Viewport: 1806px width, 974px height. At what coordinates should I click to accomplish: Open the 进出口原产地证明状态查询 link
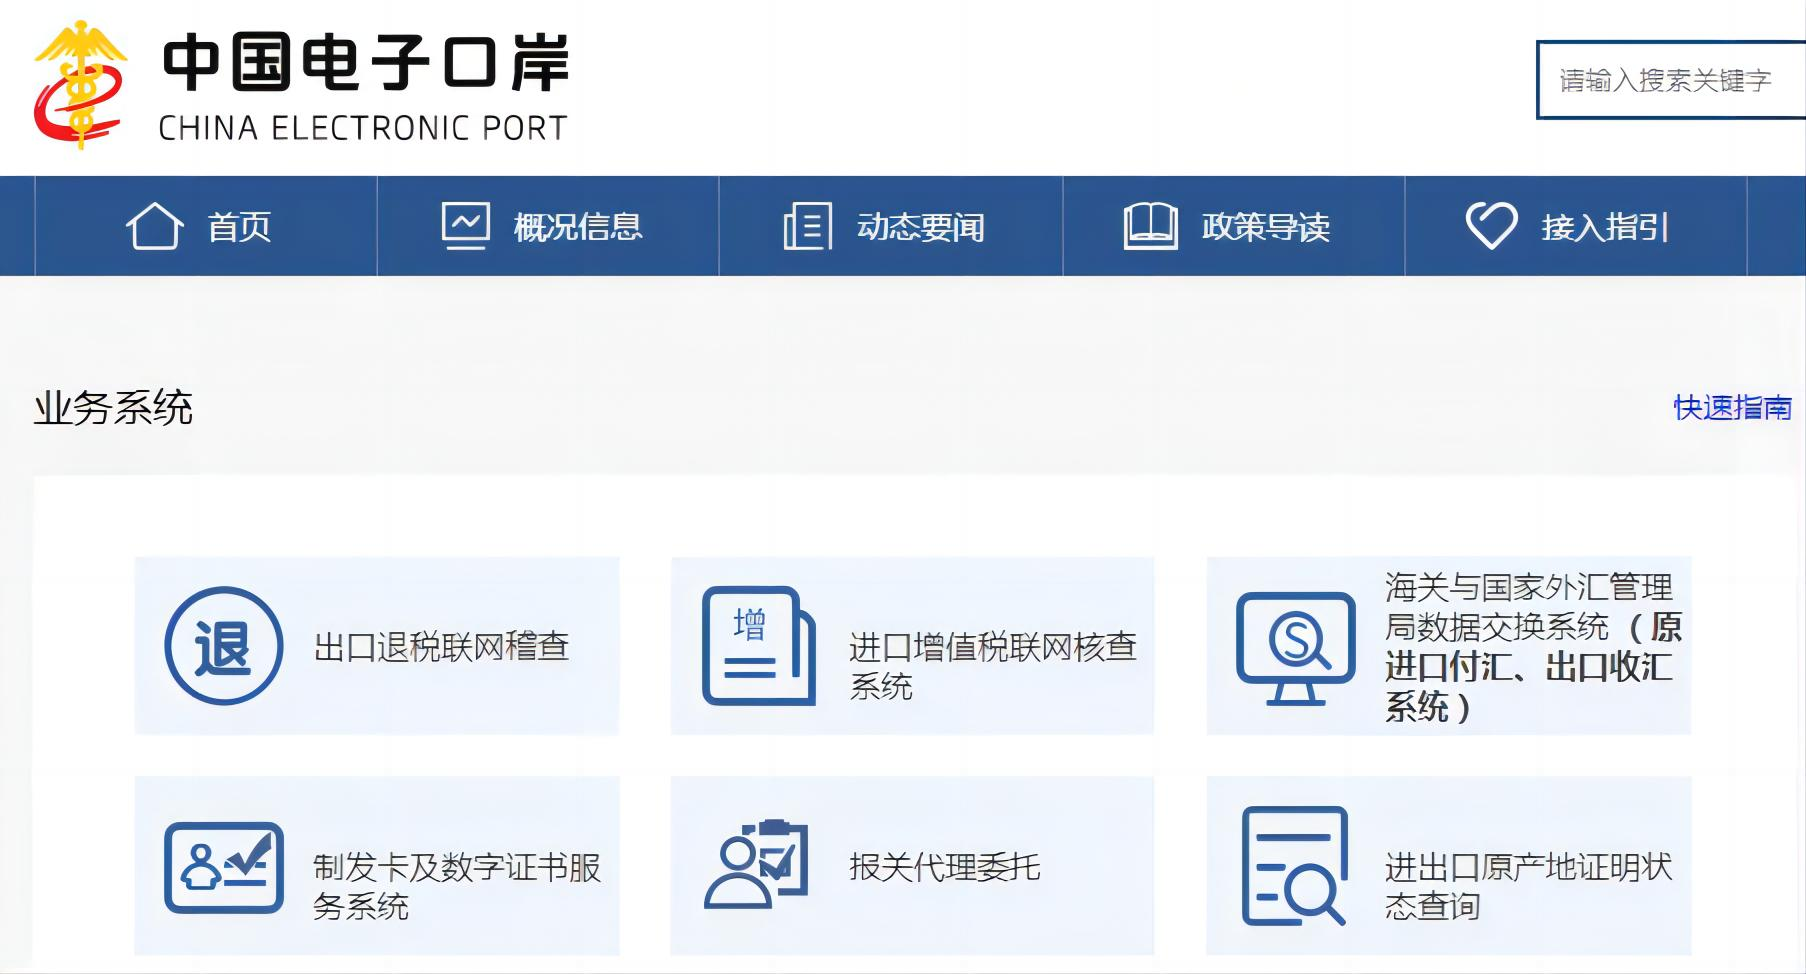click(1448, 866)
